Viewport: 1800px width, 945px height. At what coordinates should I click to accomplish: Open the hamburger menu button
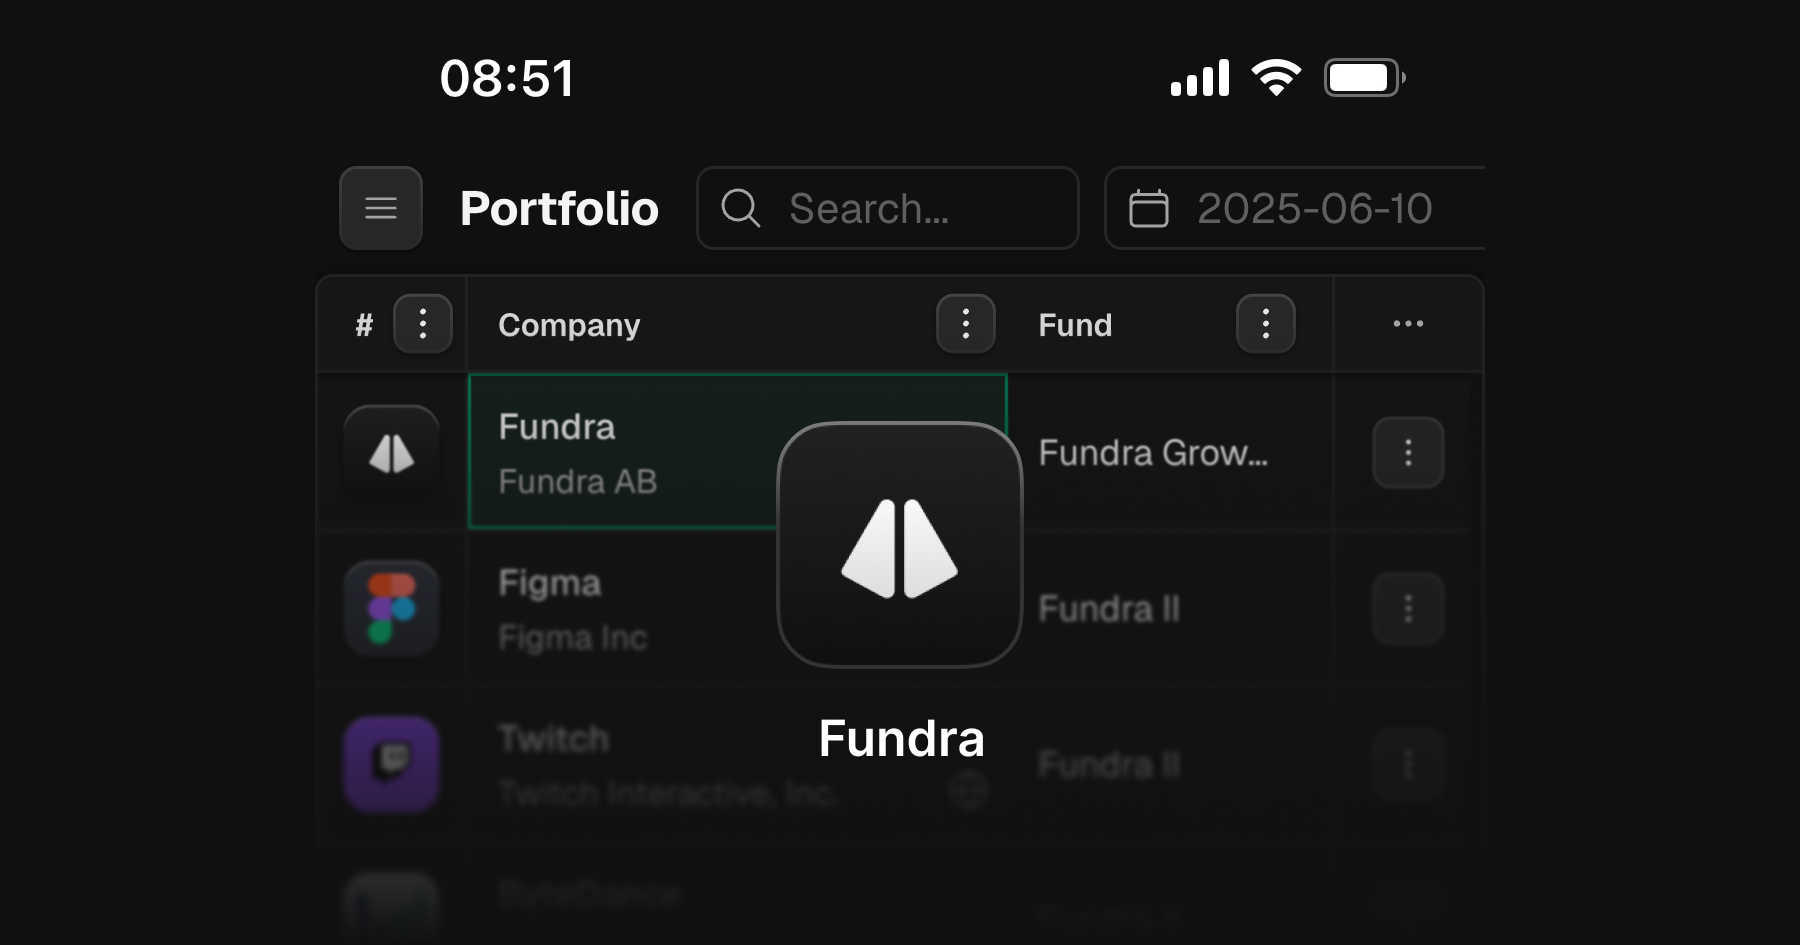pyautogui.click(x=381, y=208)
